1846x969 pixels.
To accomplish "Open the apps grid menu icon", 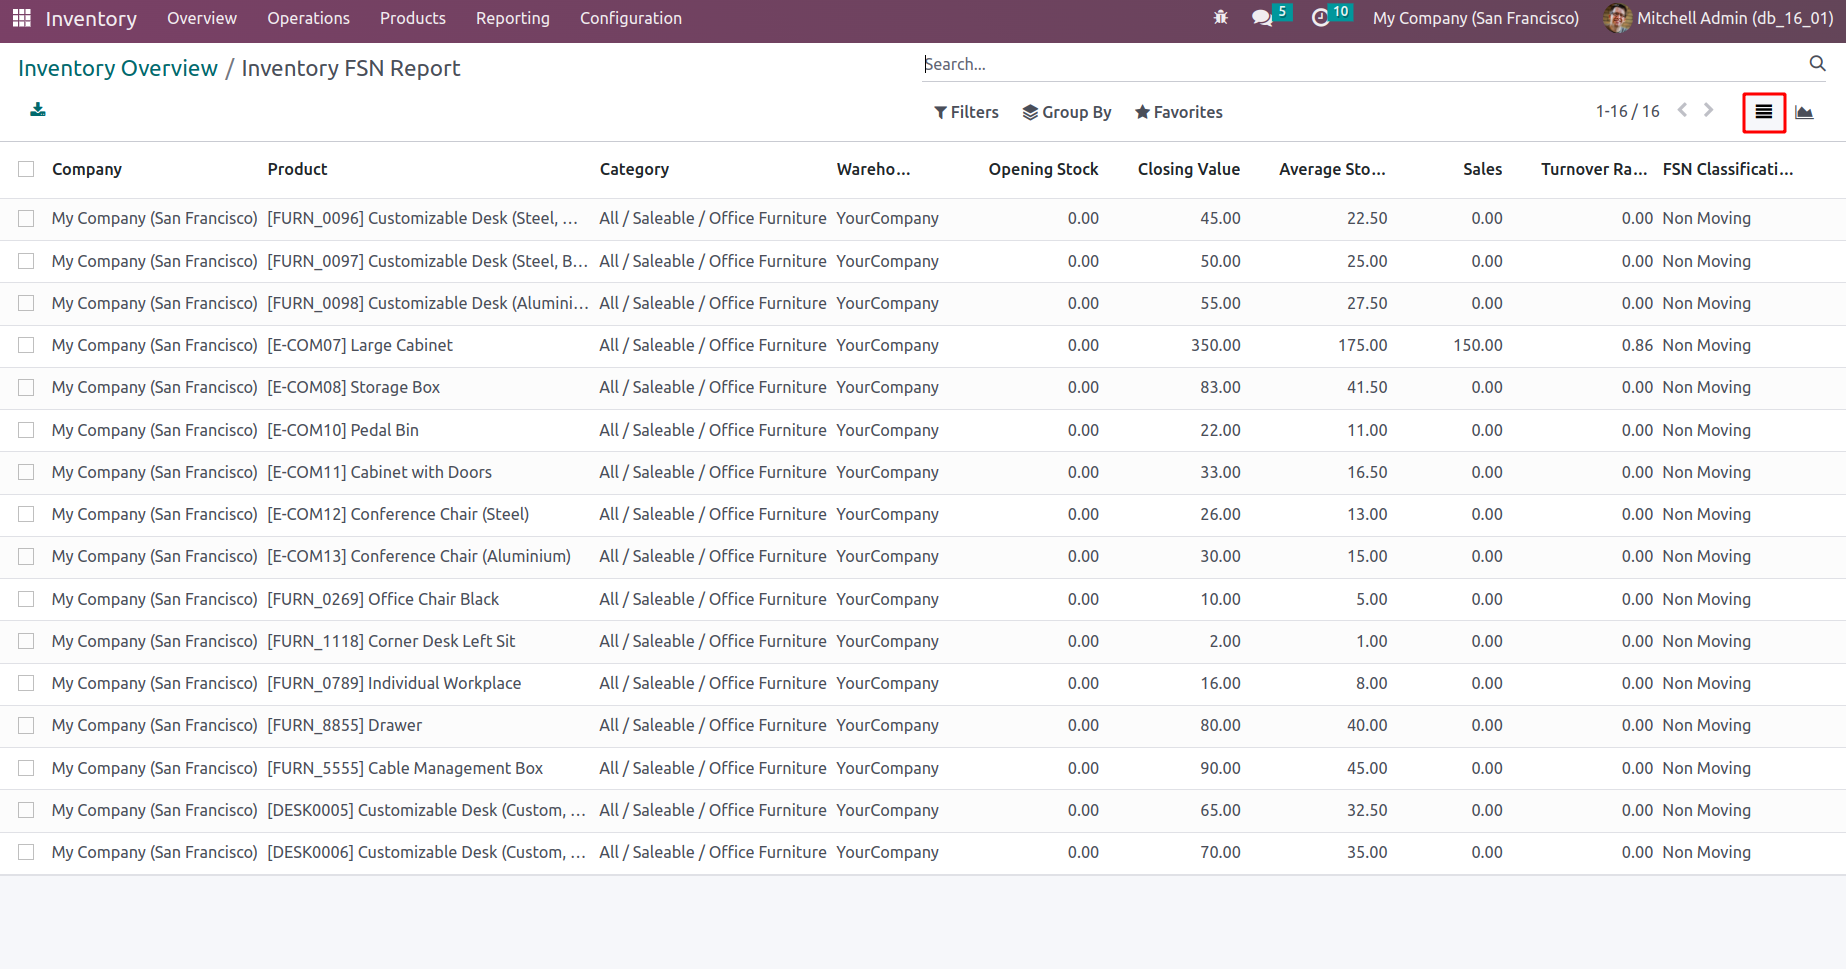I will (22, 18).
